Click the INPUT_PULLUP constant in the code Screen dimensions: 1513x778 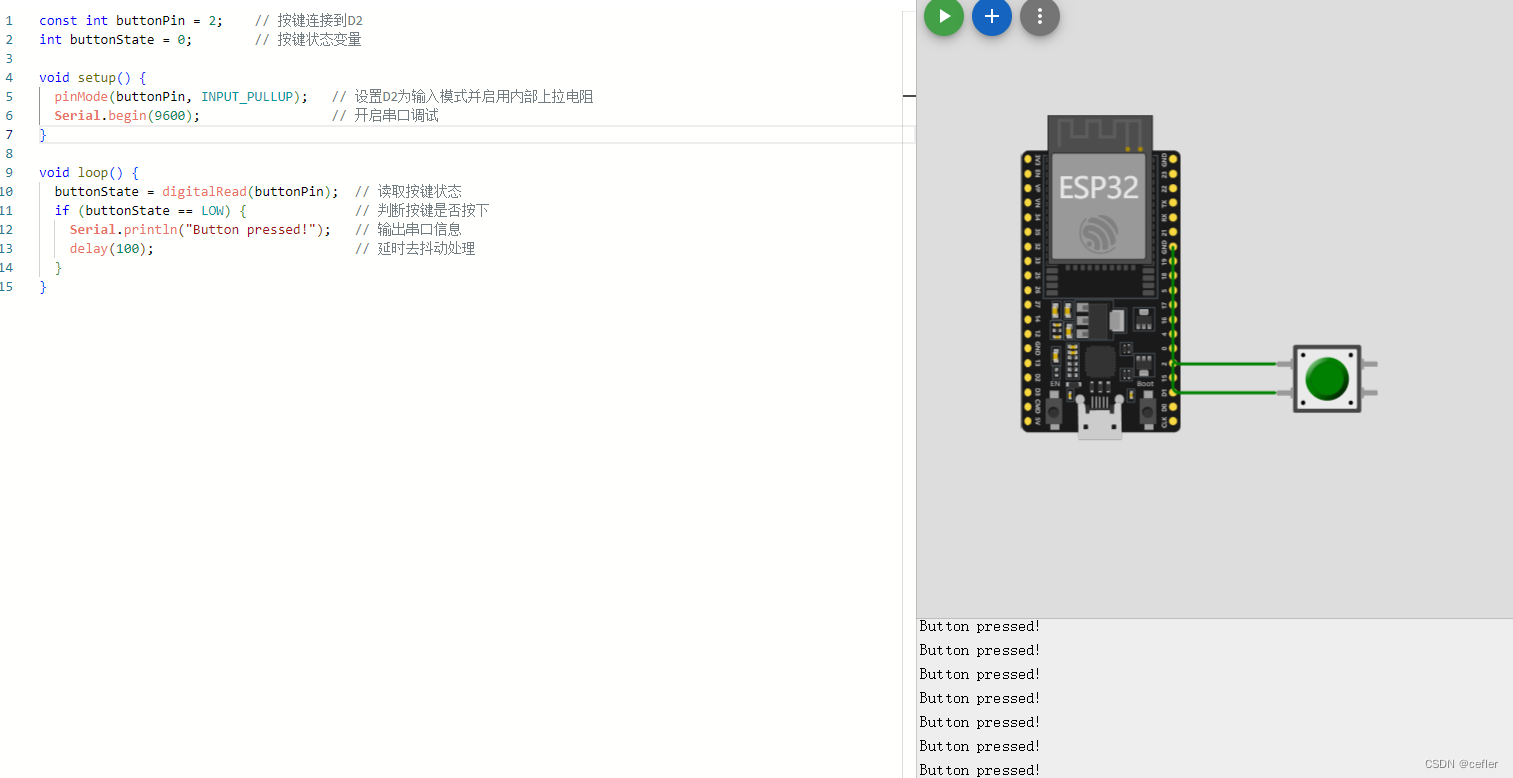tap(247, 96)
